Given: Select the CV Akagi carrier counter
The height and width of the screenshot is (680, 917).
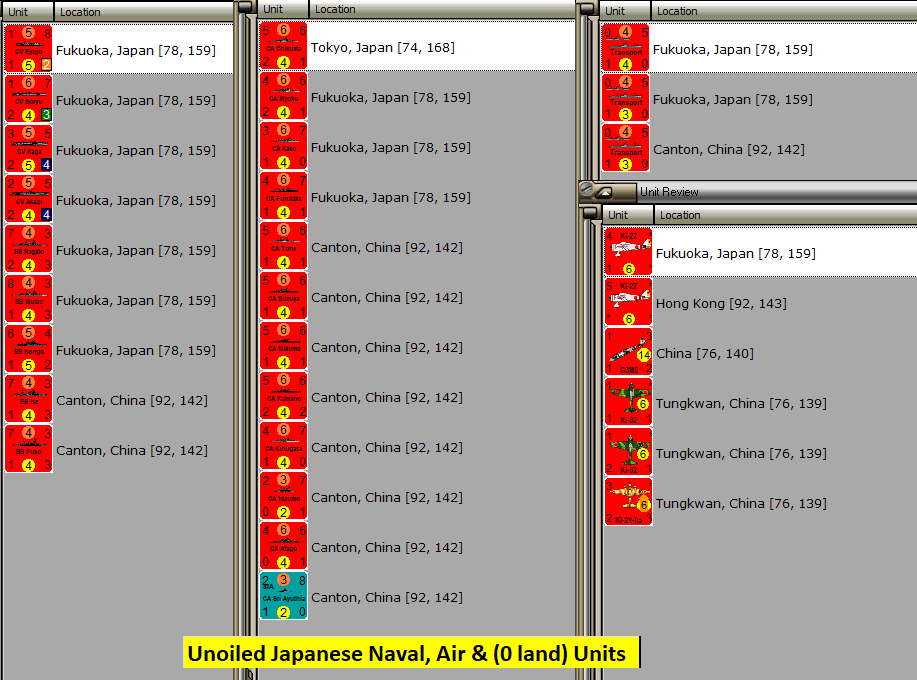Looking at the screenshot, I should (29, 199).
